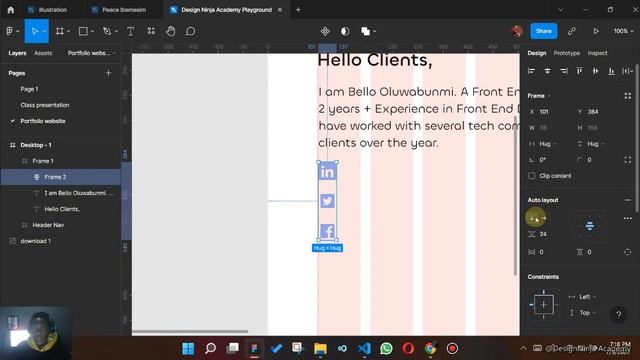
Task: Click Align horizontal centers icon
Action: (x=547, y=71)
